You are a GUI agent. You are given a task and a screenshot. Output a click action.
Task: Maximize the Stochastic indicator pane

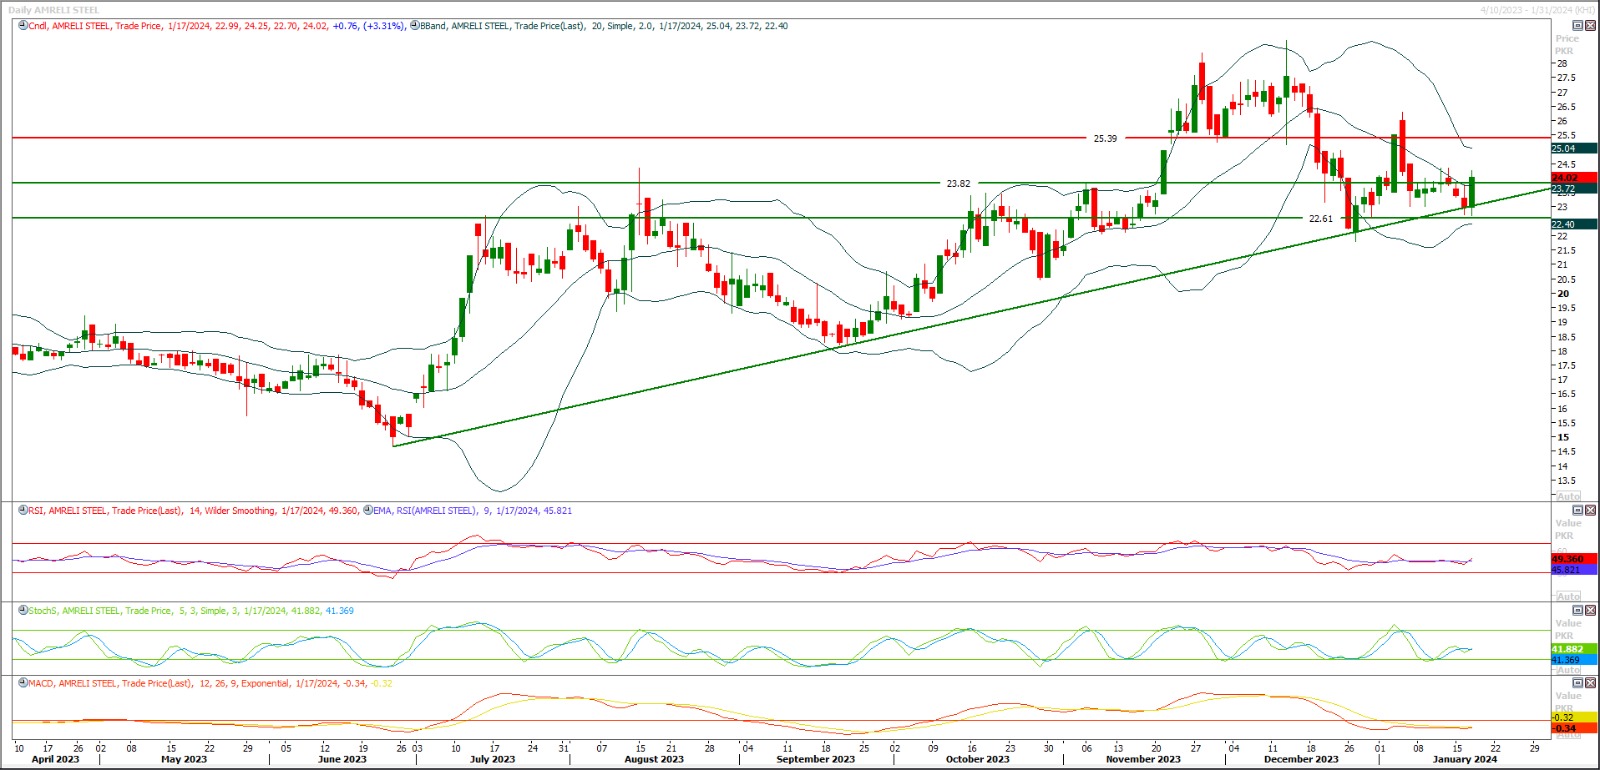(x=1578, y=611)
